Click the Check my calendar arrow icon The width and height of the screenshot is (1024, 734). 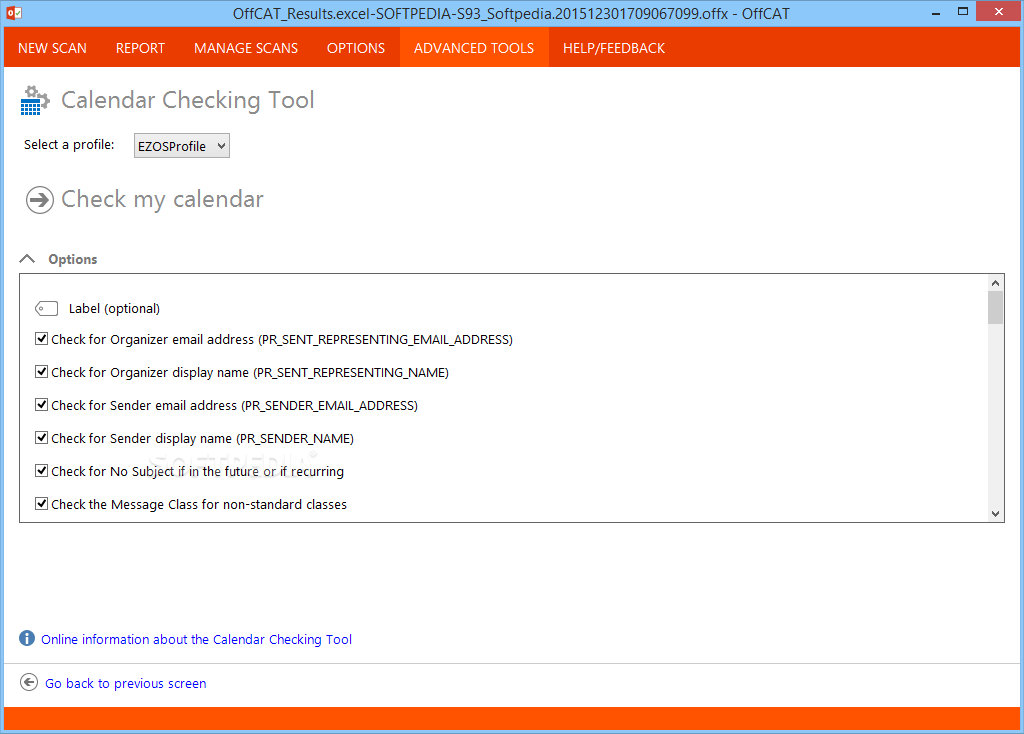point(40,200)
